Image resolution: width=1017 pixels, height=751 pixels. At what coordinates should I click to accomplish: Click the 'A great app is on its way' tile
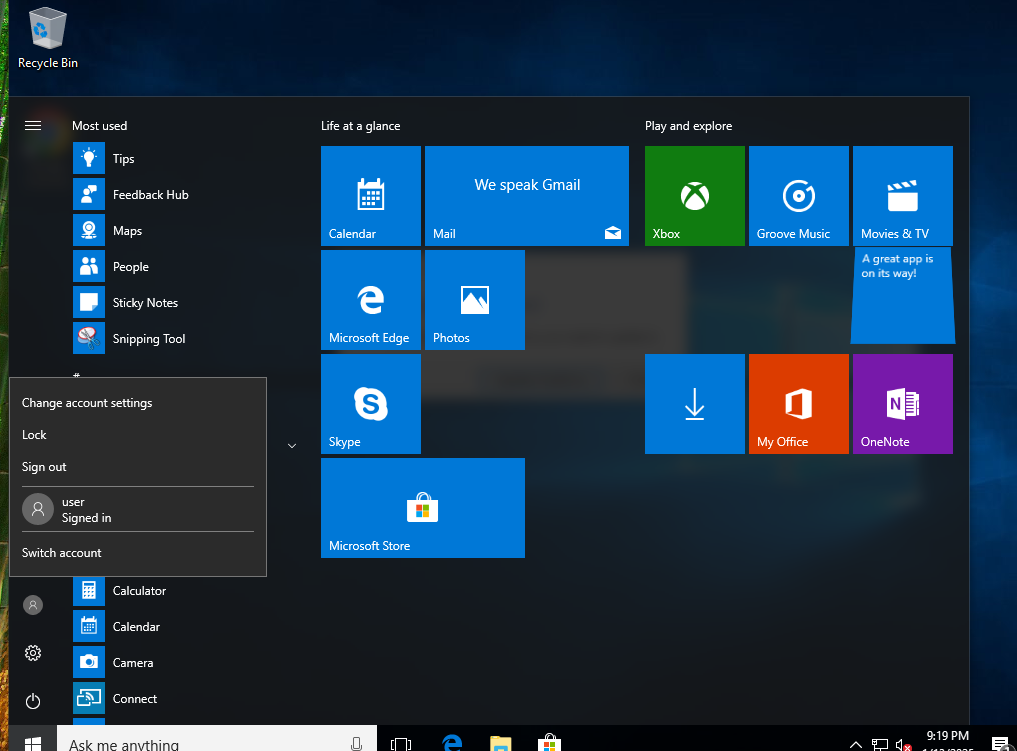[x=903, y=295]
